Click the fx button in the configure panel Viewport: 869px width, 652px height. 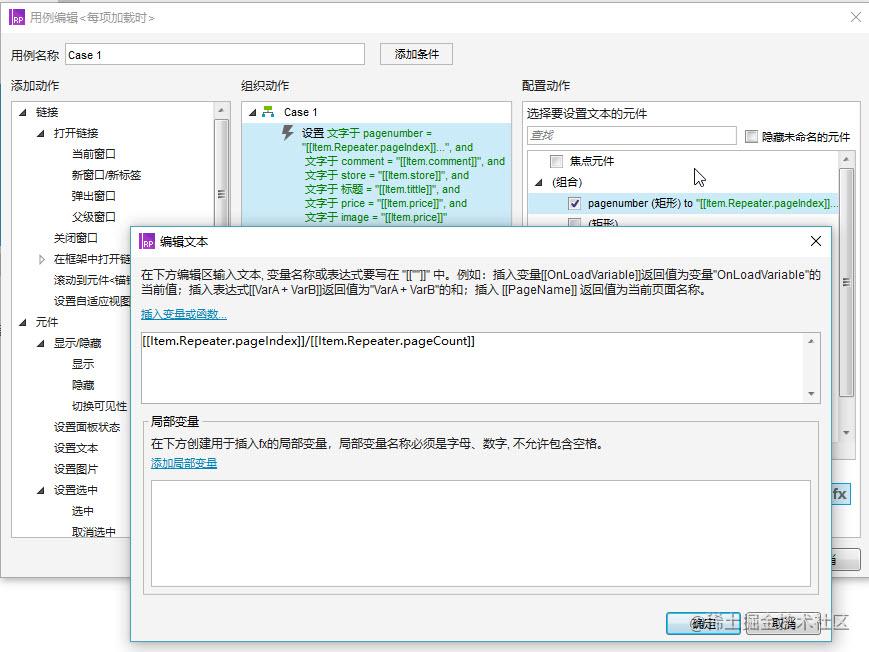840,493
